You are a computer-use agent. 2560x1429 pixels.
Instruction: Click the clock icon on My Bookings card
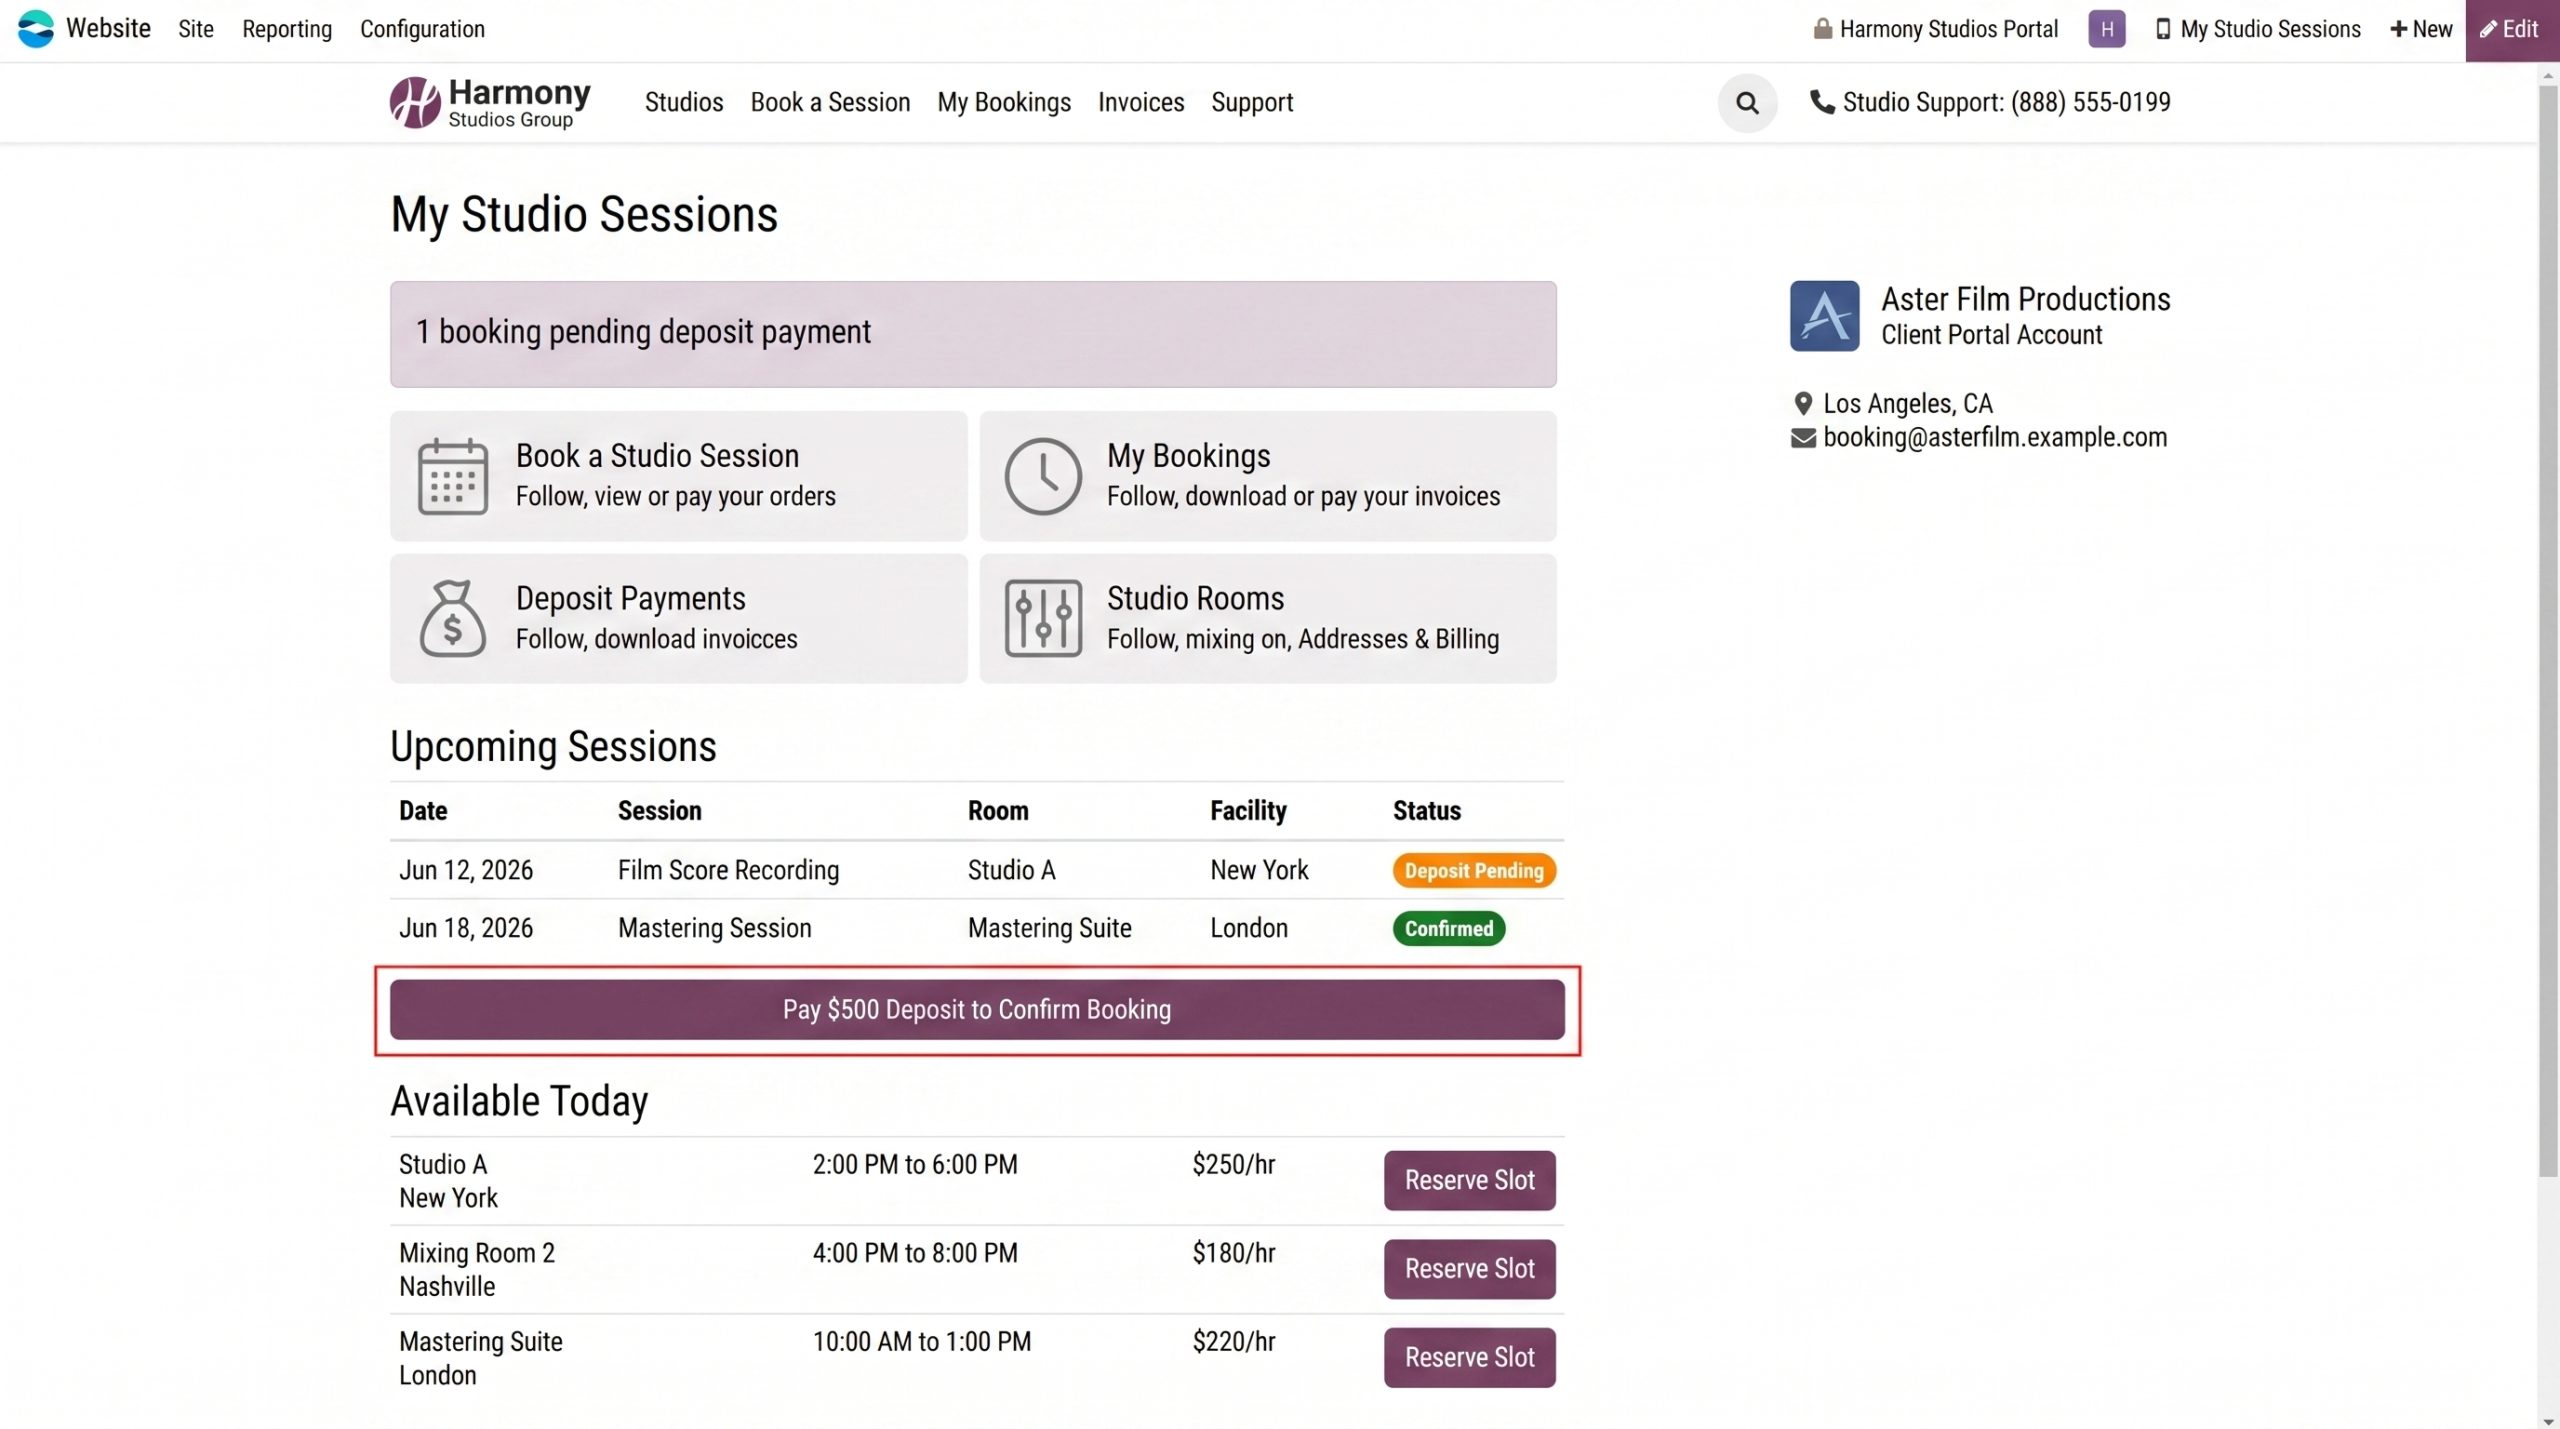point(1043,476)
